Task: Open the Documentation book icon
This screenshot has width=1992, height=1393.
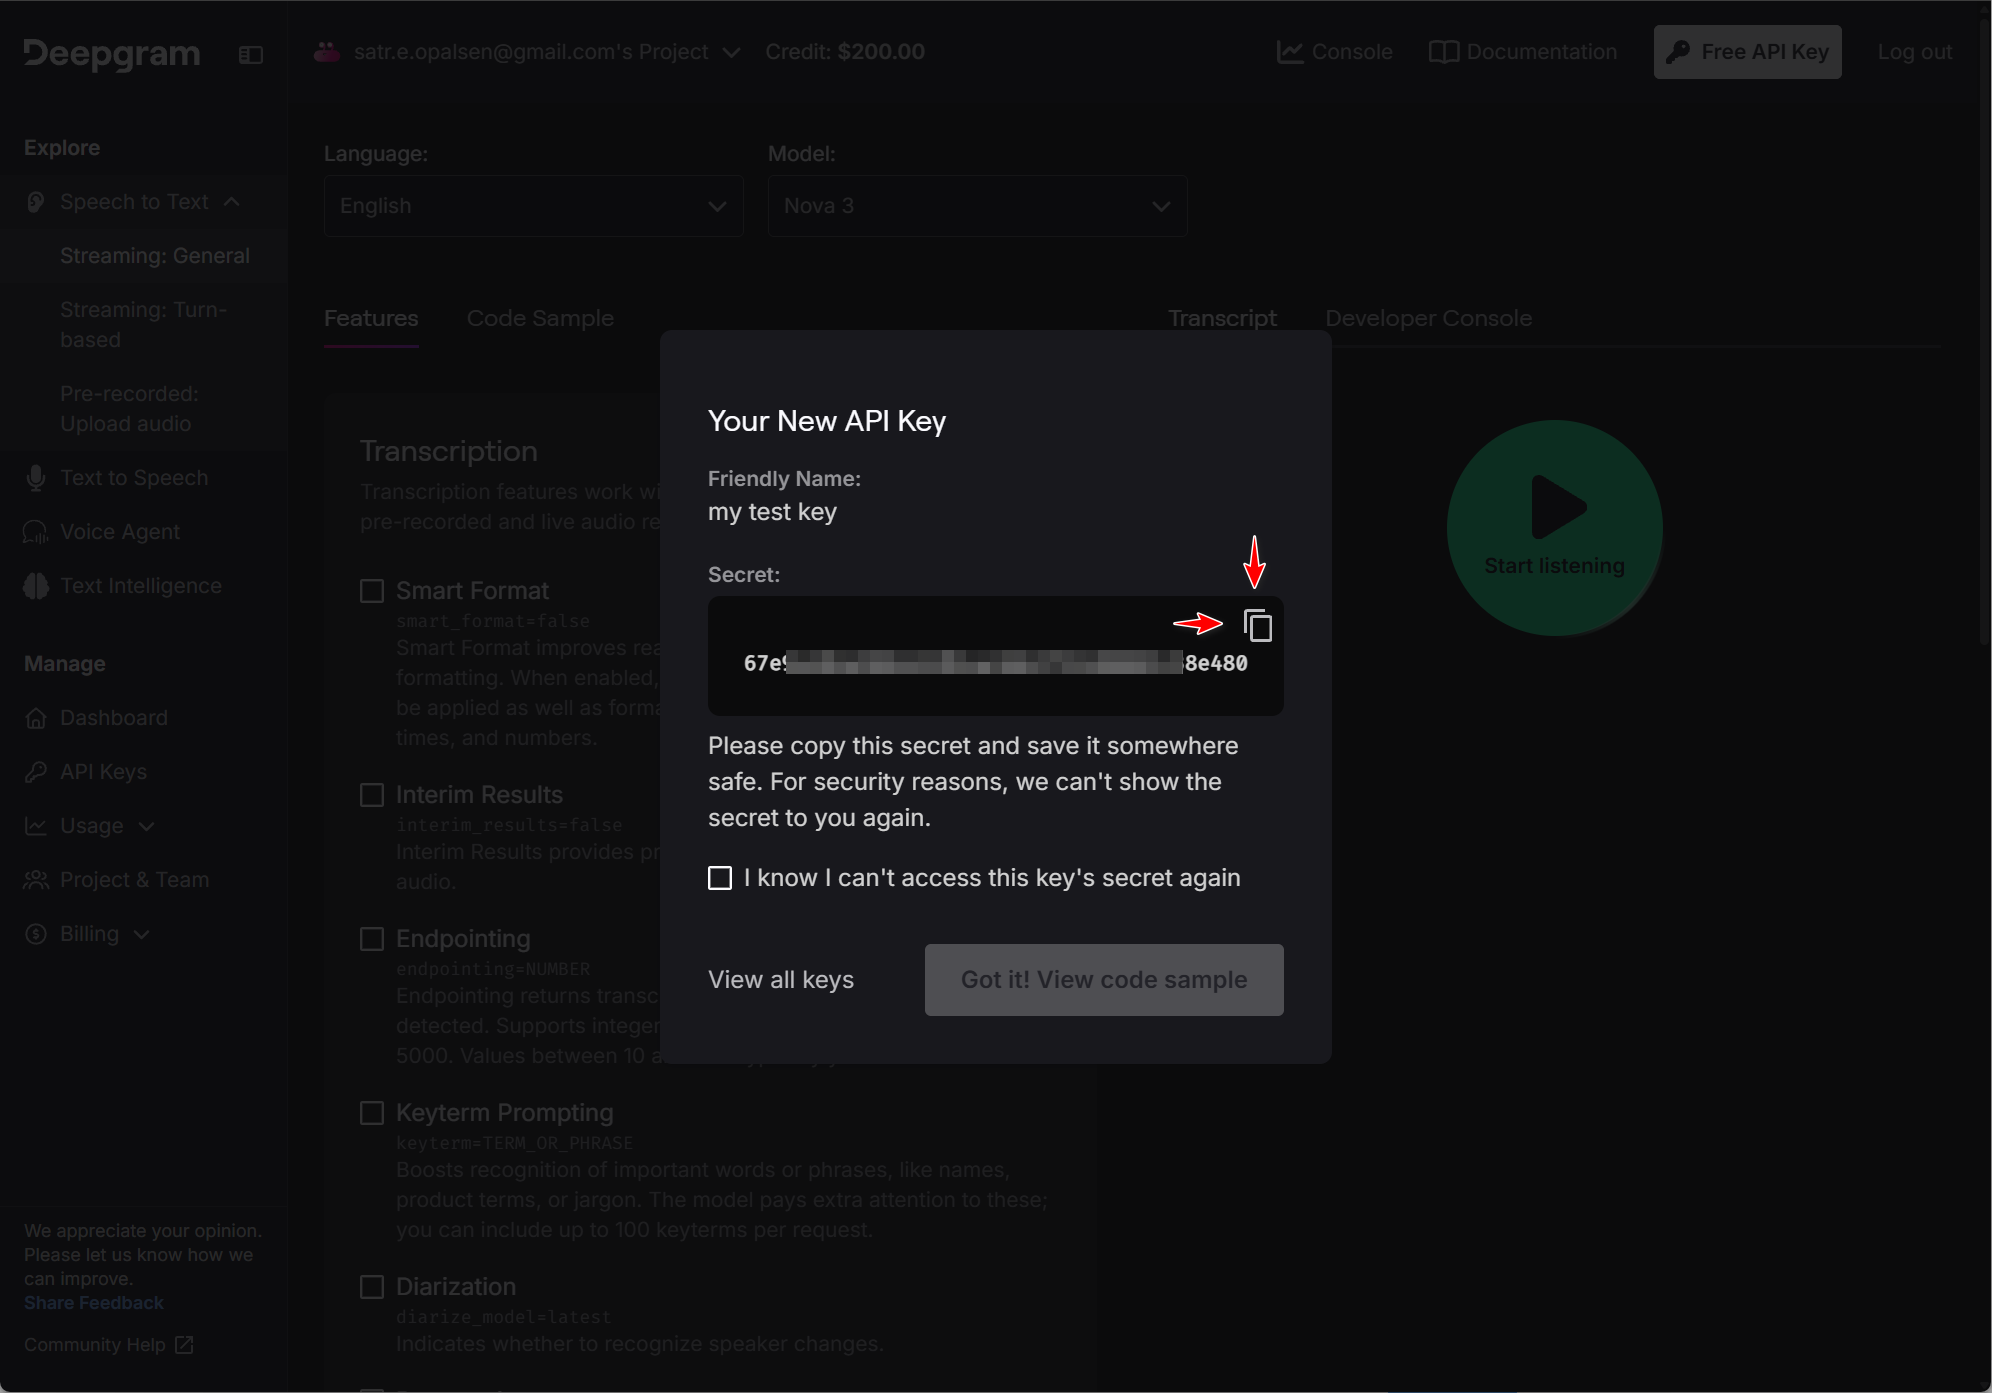Action: point(1443,52)
